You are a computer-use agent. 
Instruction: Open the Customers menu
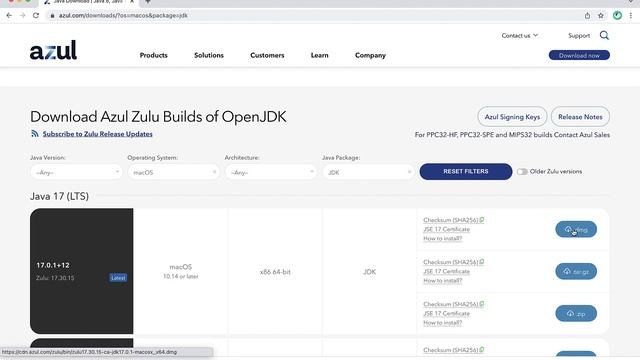267,55
